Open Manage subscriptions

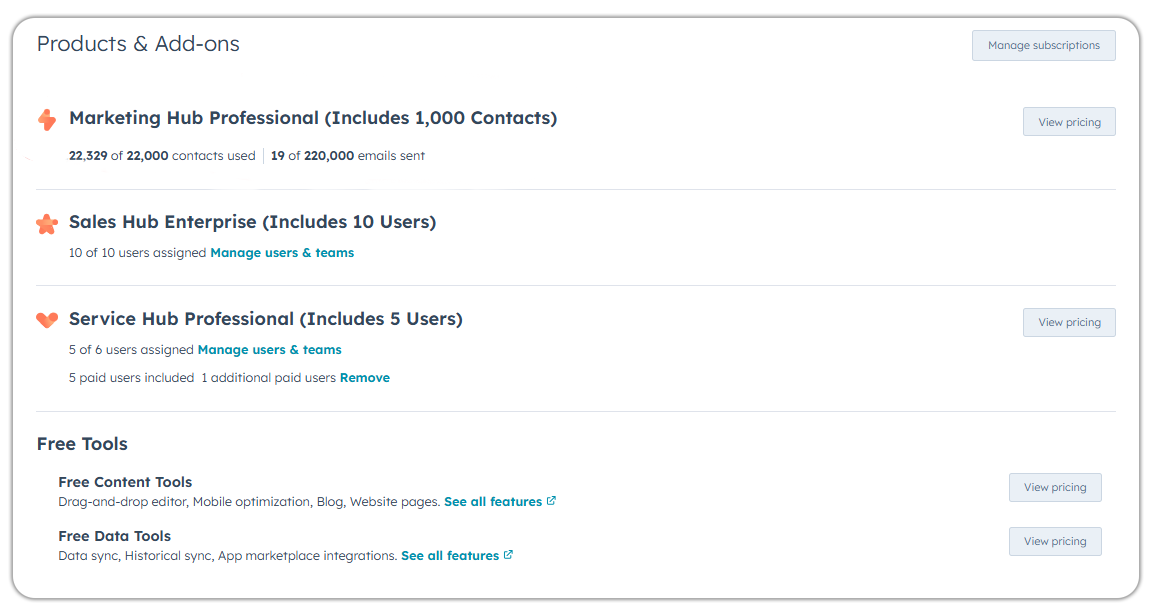[1043, 45]
